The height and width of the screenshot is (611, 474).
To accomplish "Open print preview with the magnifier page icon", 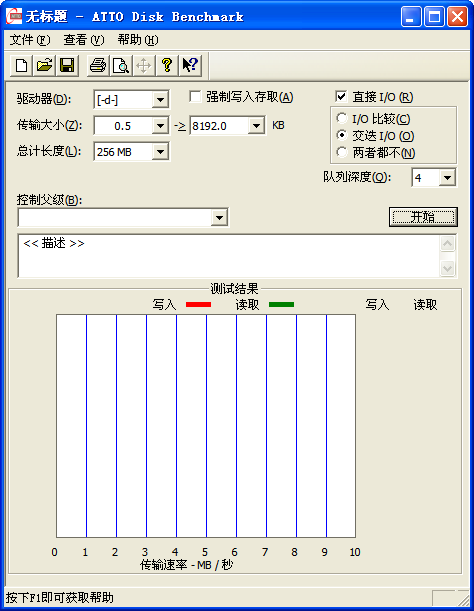I will 120,65.
